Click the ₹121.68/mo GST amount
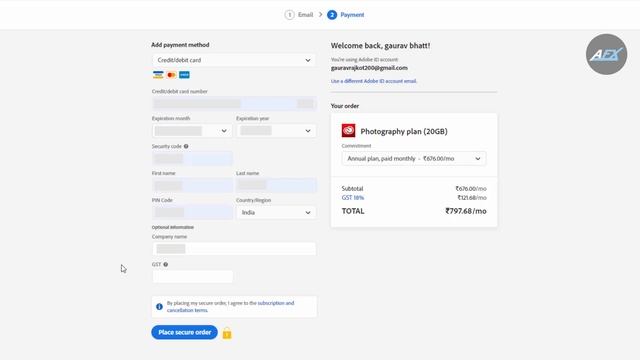The image size is (640, 360). (472, 198)
